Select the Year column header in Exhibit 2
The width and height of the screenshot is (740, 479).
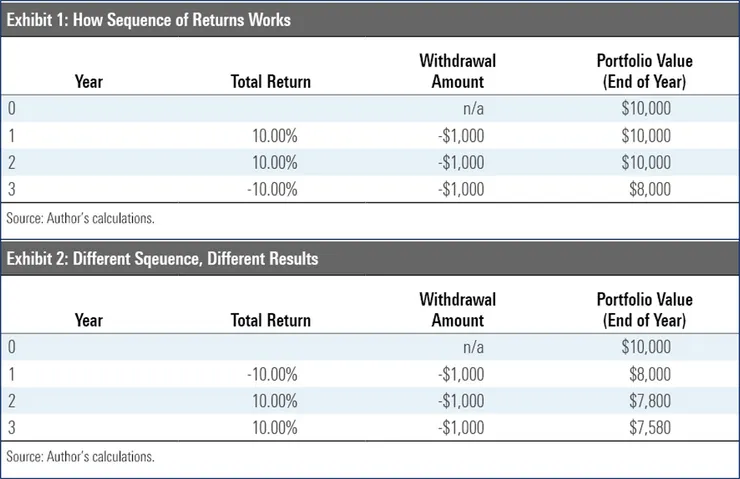pos(88,321)
